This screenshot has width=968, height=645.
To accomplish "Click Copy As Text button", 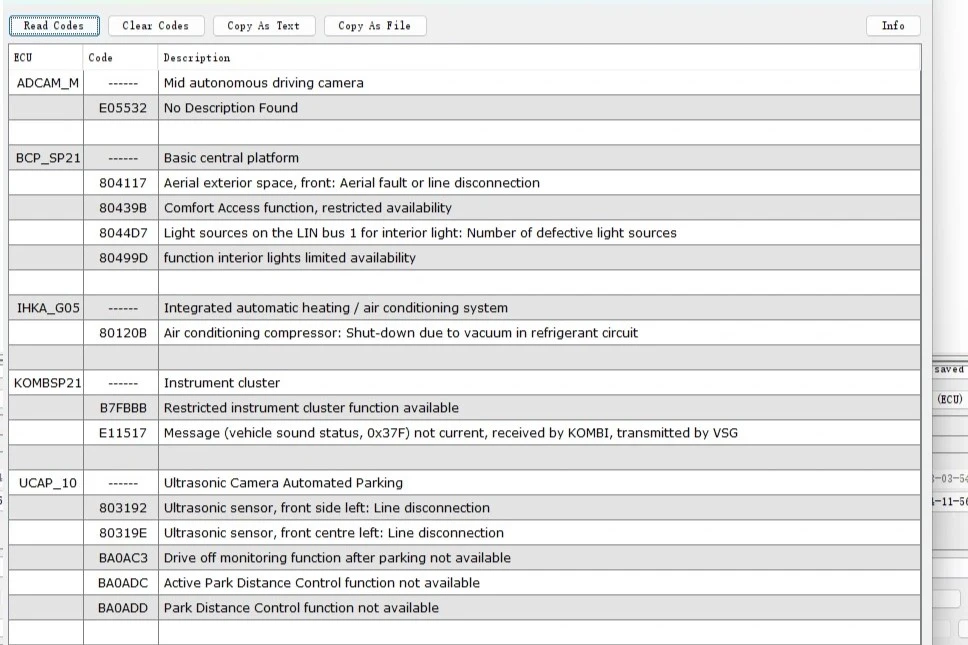I will [x=263, y=26].
